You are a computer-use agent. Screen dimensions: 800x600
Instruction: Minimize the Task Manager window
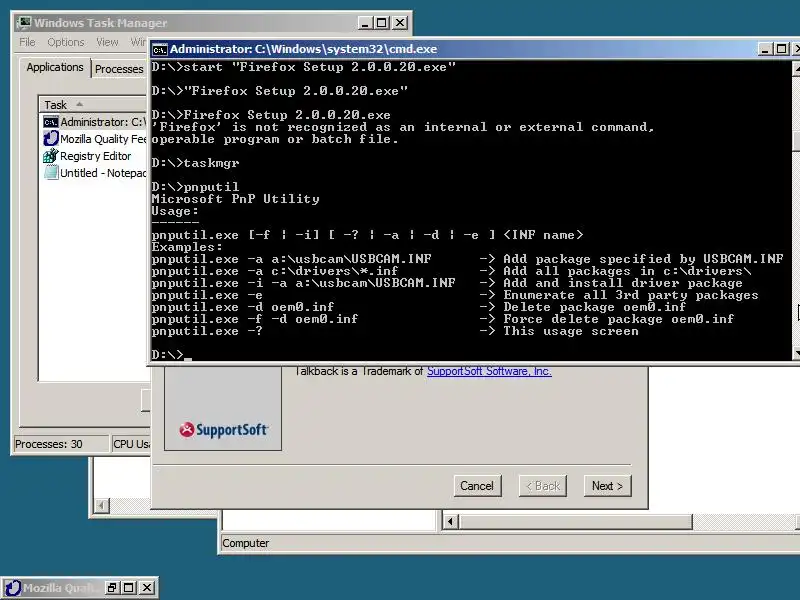pos(364,23)
